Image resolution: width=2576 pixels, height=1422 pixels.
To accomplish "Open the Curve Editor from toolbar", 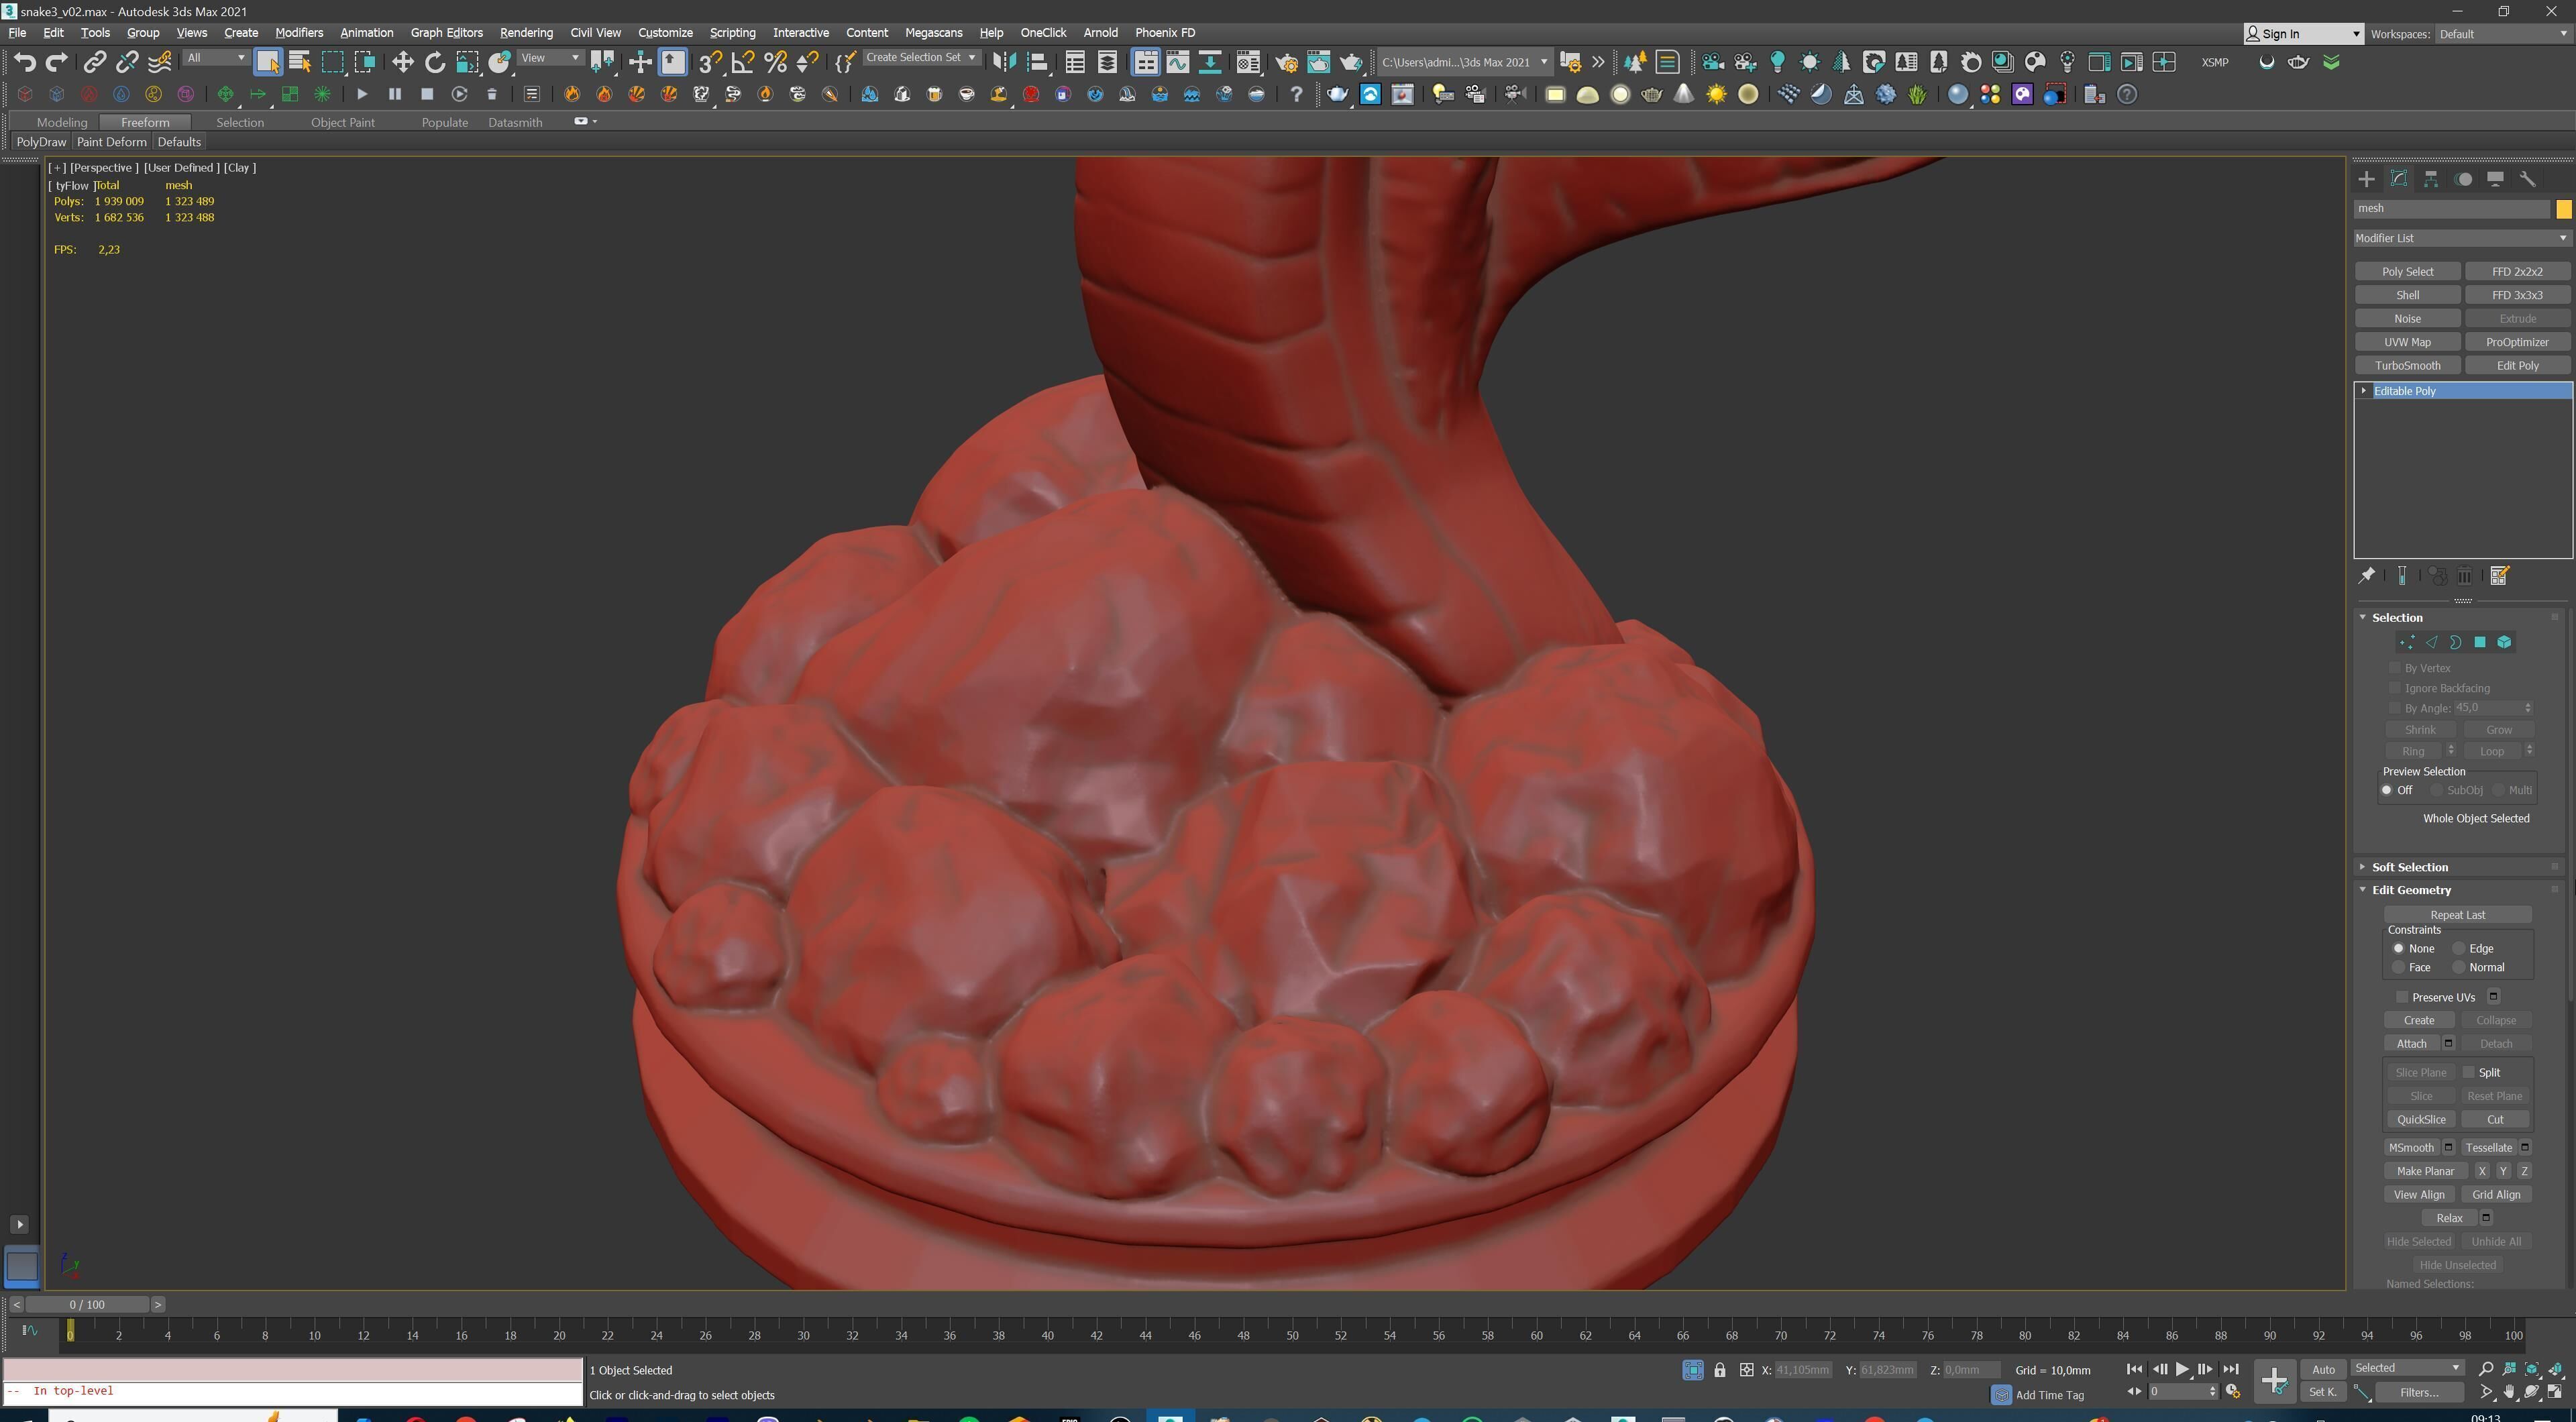I will pyautogui.click(x=1178, y=62).
